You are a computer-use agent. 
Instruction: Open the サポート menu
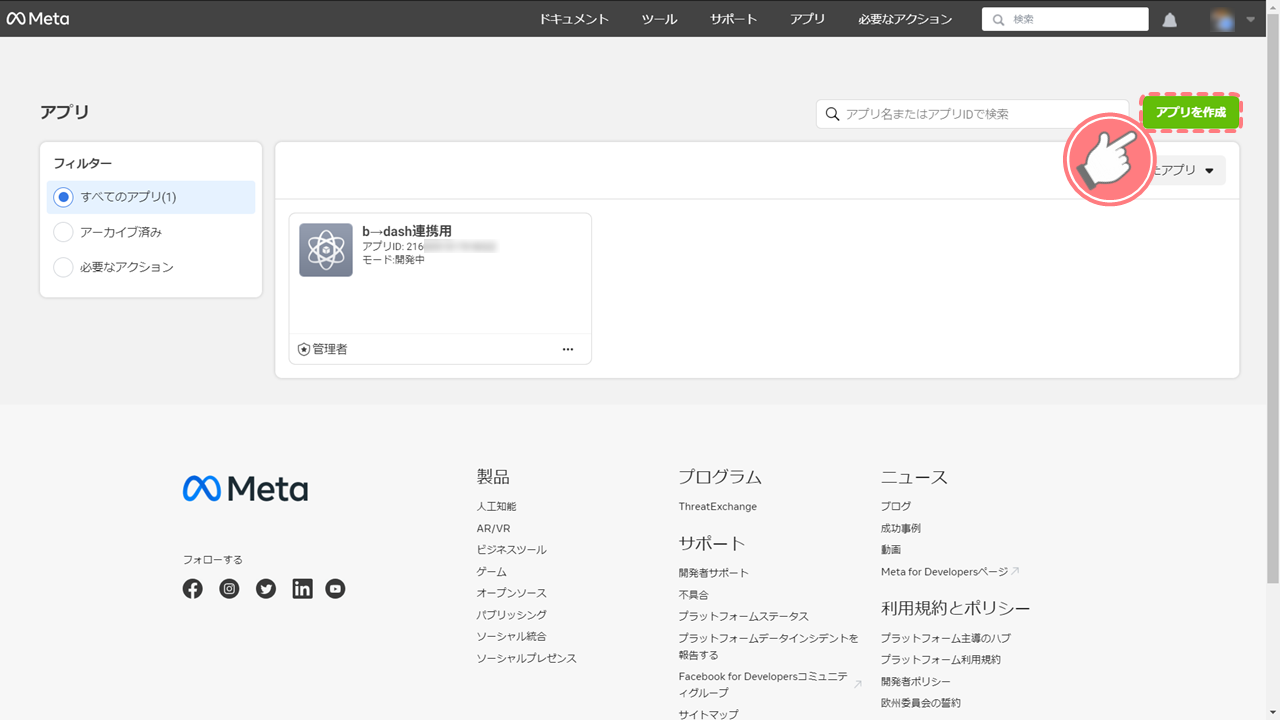click(734, 19)
